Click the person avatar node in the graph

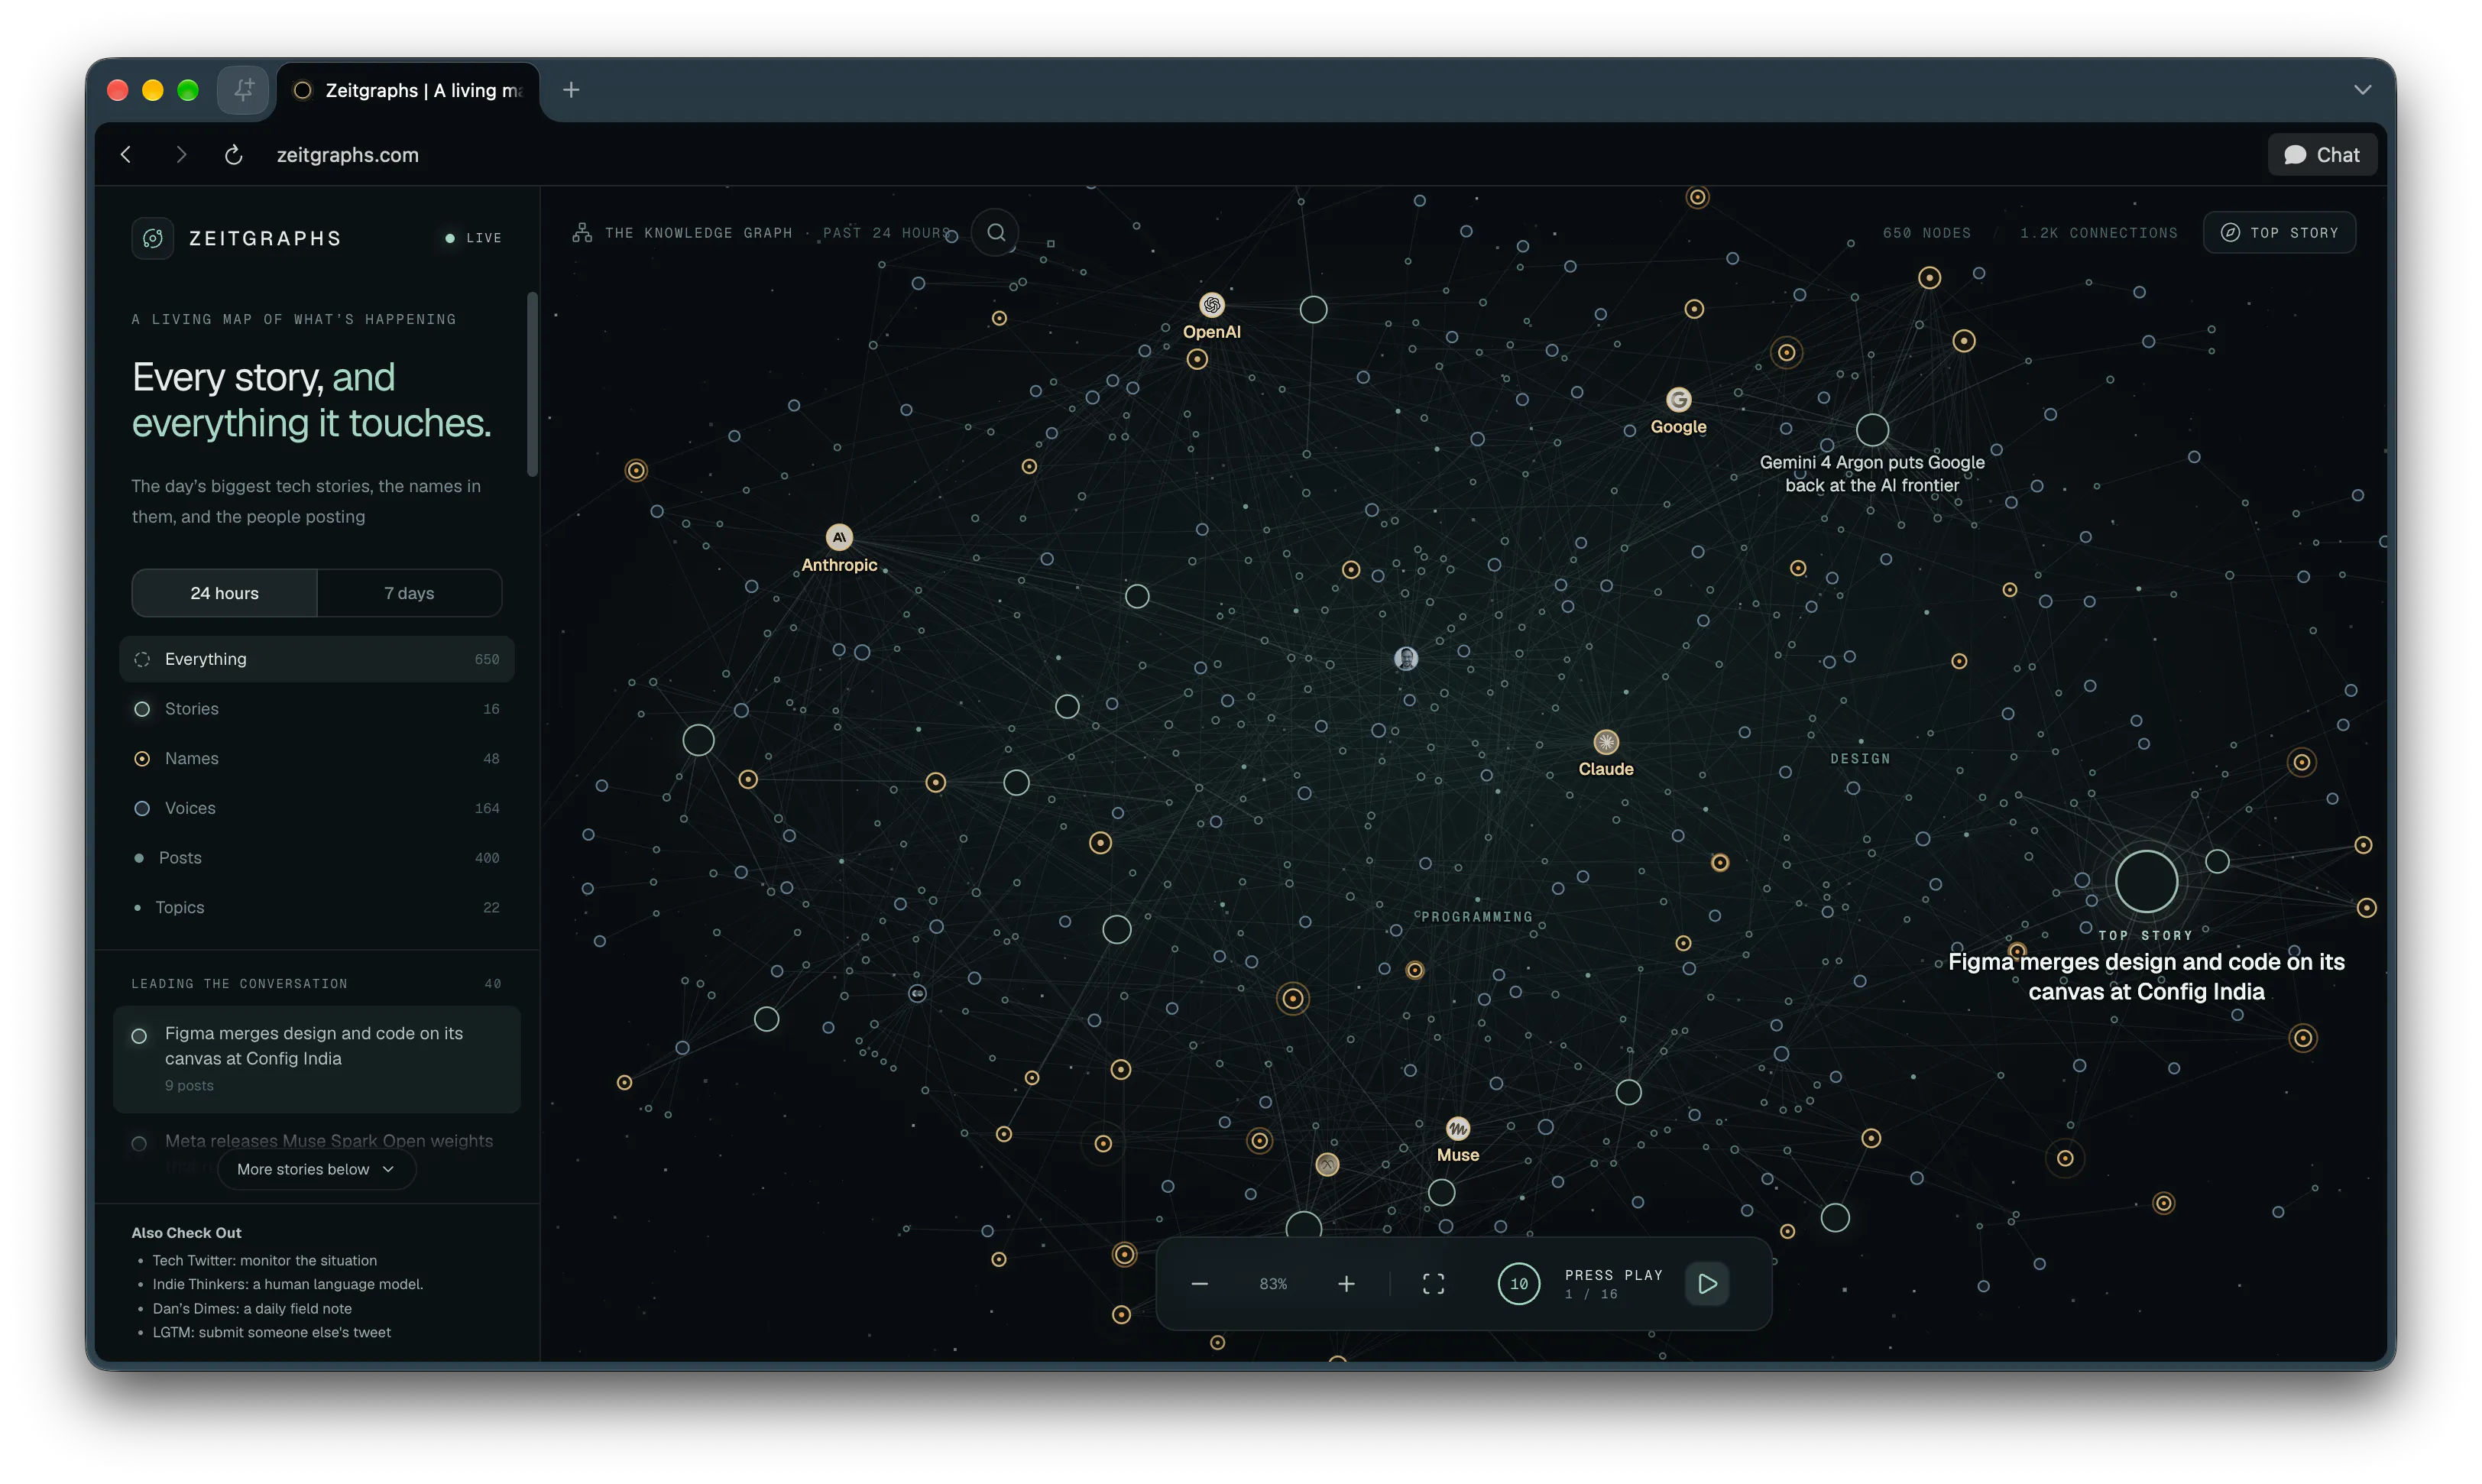(1406, 658)
